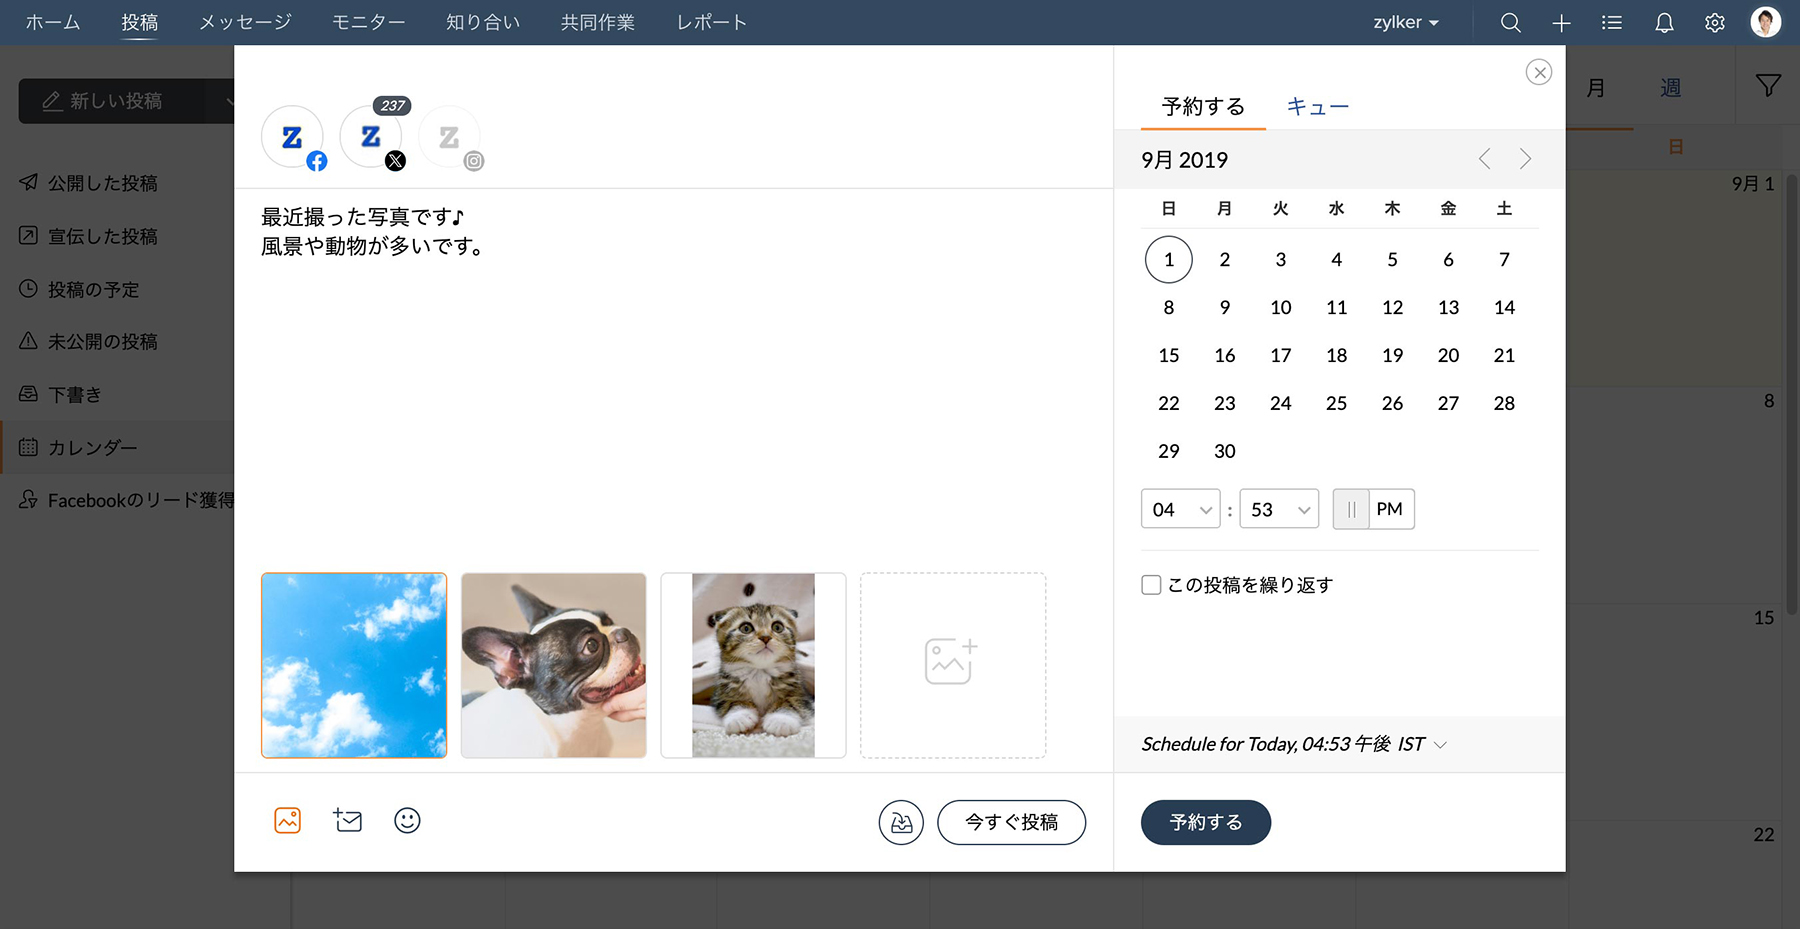Click the 予約する button to schedule

1205,822
